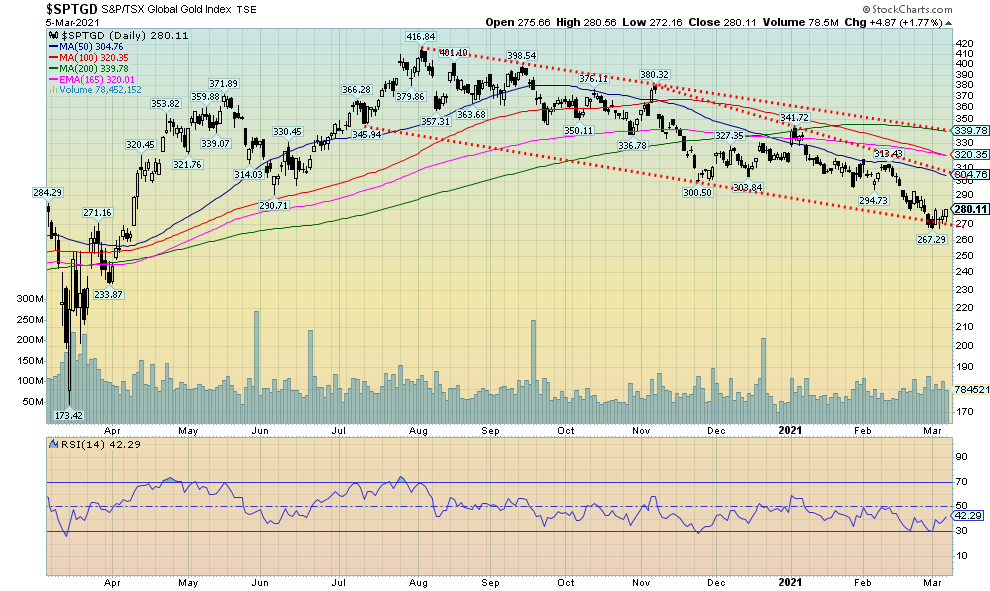The height and width of the screenshot is (591, 990).
Task: Click the 339.78 value tag on right axis
Action: coord(972,130)
